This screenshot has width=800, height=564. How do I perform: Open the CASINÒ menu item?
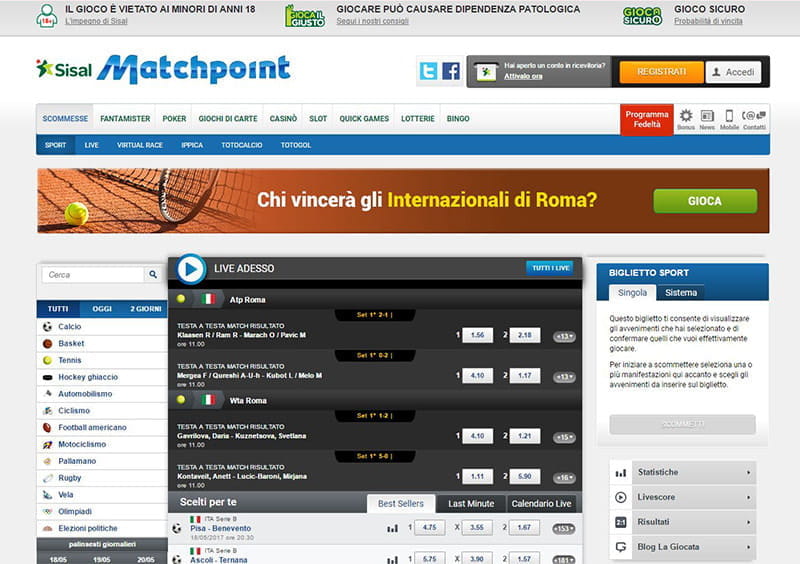pos(283,119)
